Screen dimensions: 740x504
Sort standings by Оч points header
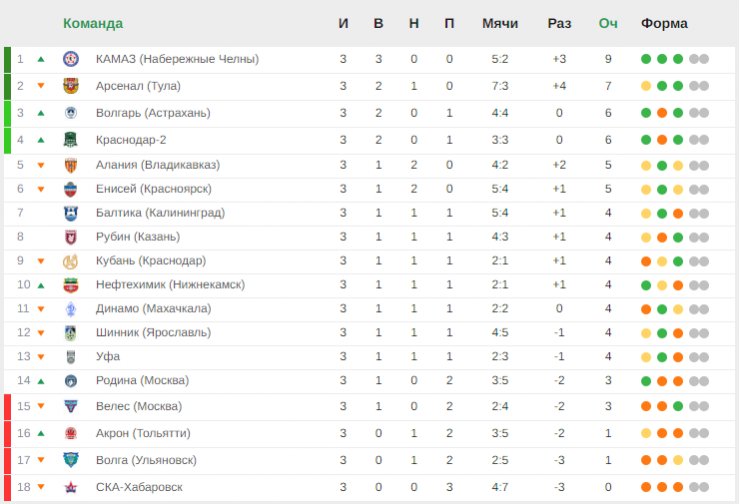point(608,23)
